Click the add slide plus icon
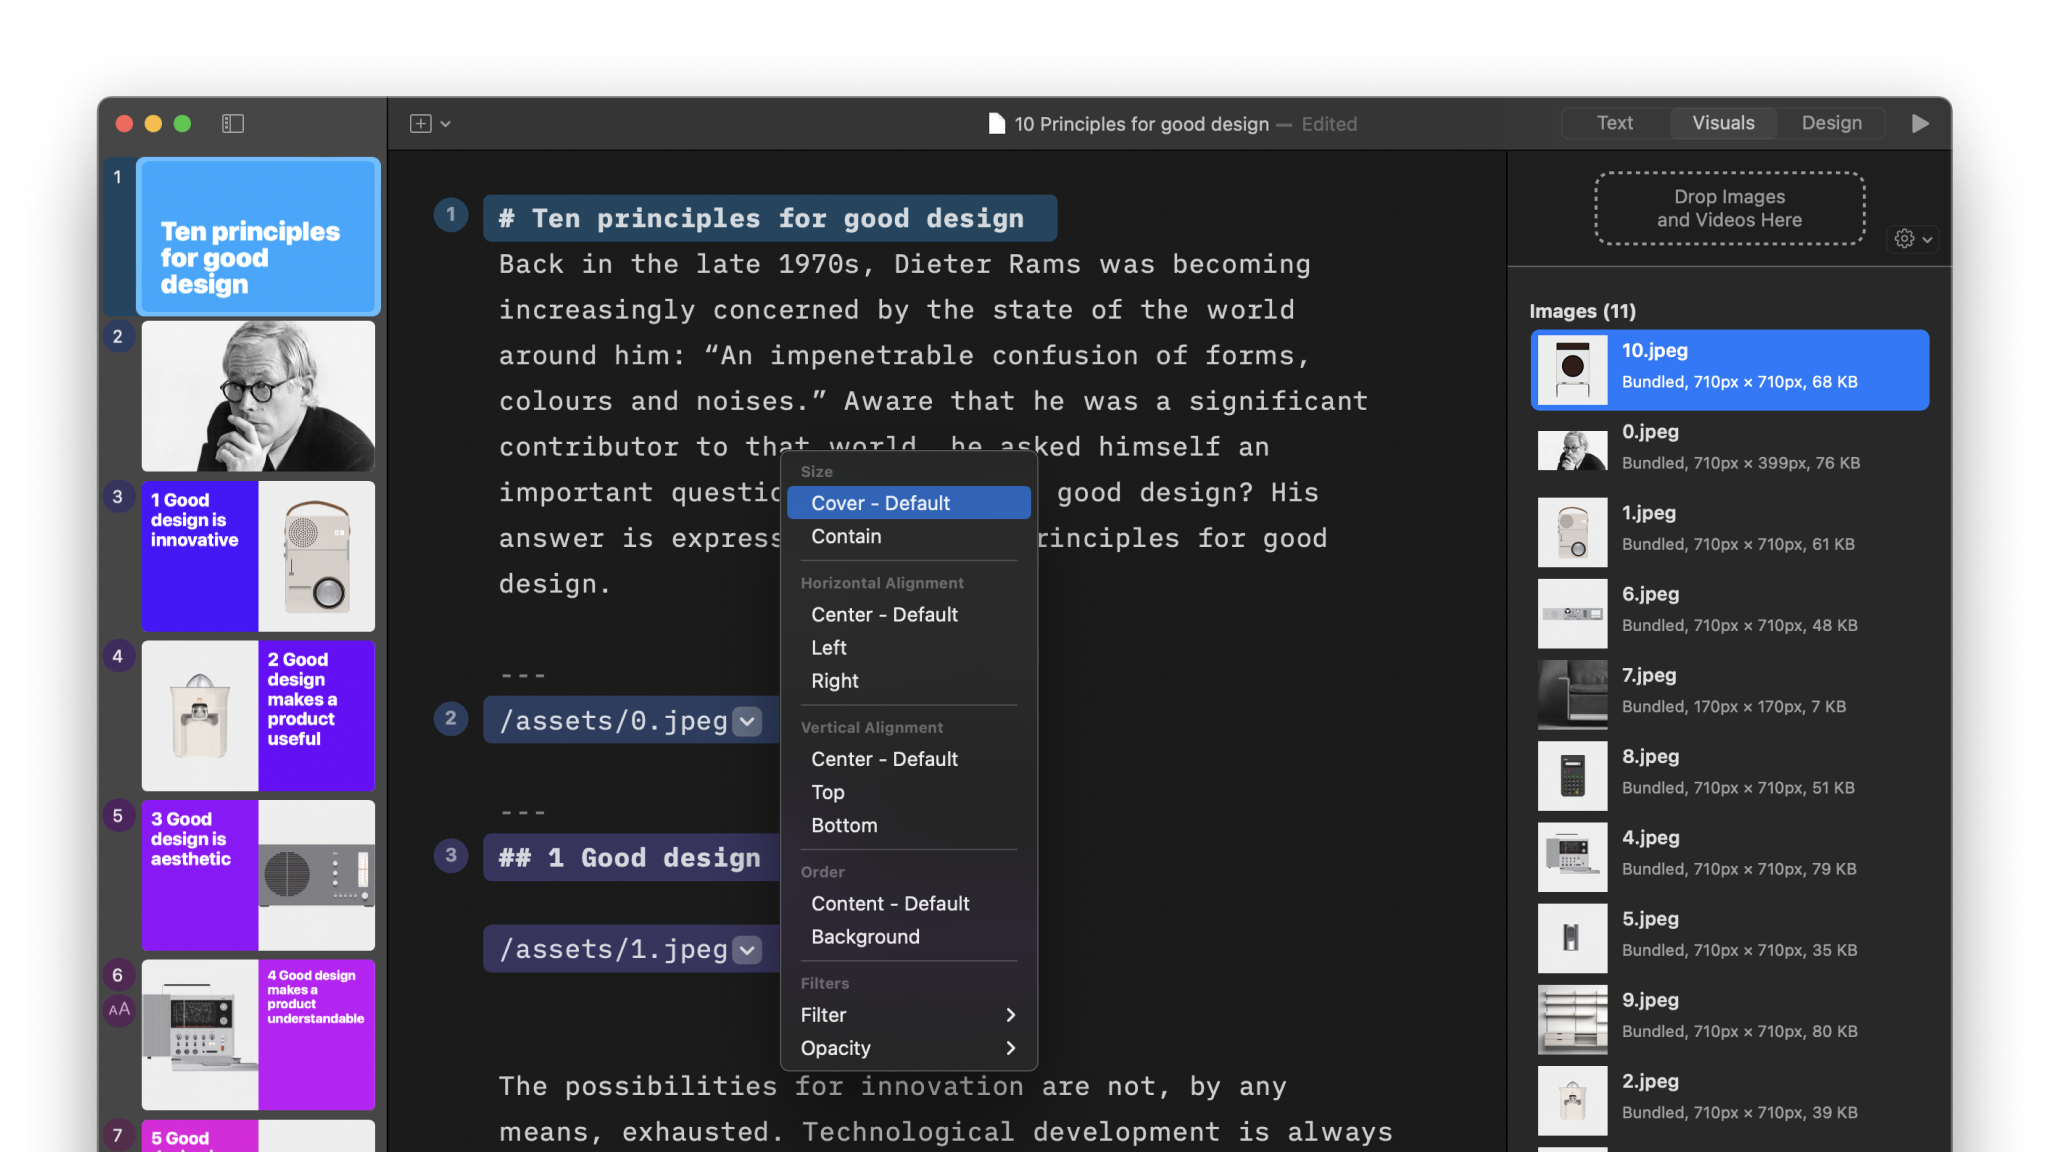This screenshot has height=1152, width=2049. click(421, 124)
